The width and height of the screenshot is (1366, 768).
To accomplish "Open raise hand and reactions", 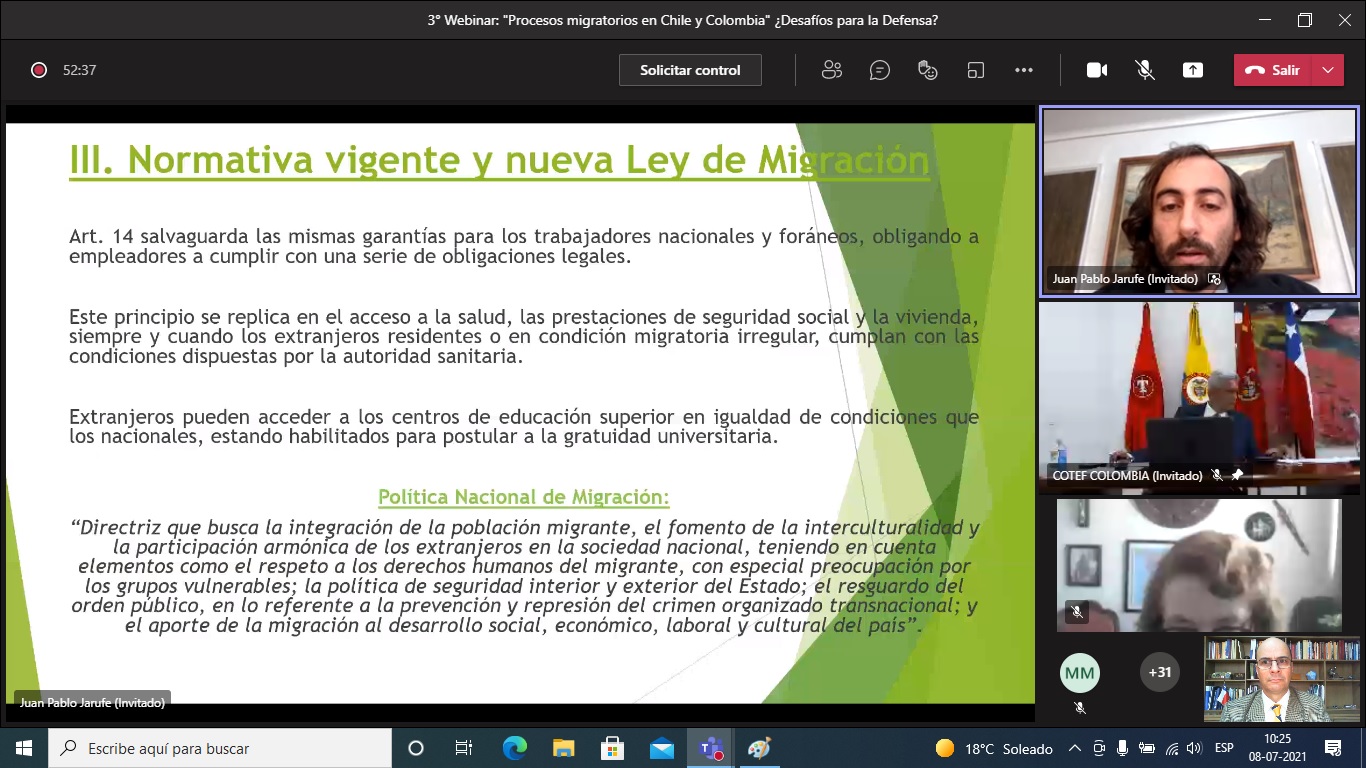I will click(x=928, y=70).
